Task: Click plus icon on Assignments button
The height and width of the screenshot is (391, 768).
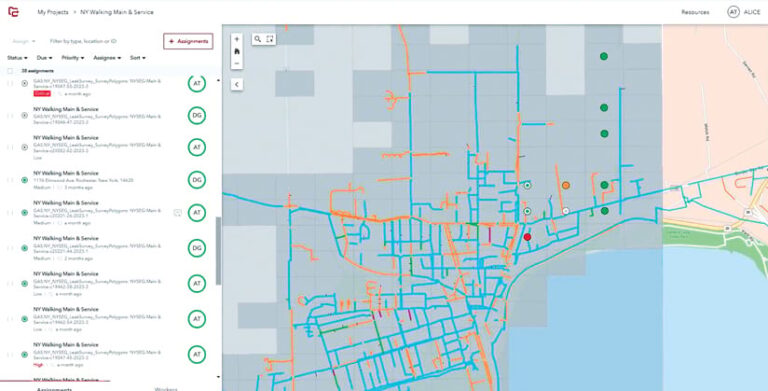Action: 171,42
